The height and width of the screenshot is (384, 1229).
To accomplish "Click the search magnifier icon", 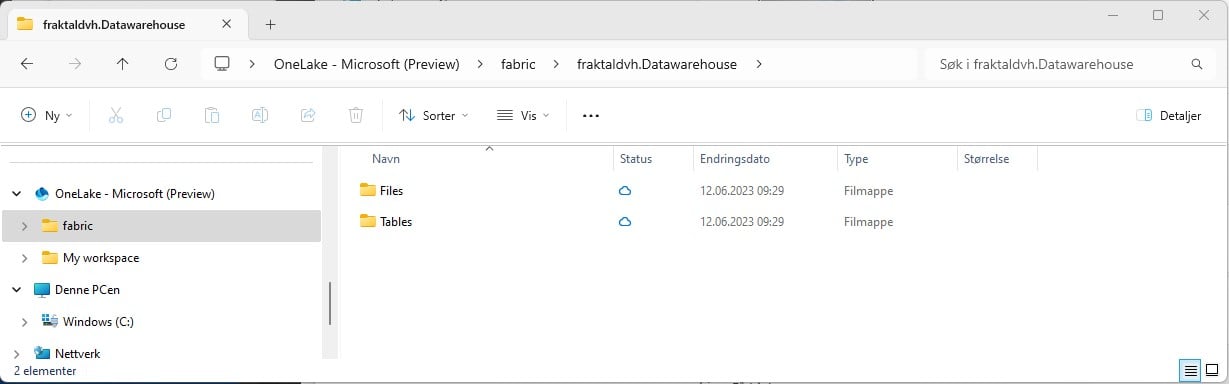I will tap(1197, 64).
